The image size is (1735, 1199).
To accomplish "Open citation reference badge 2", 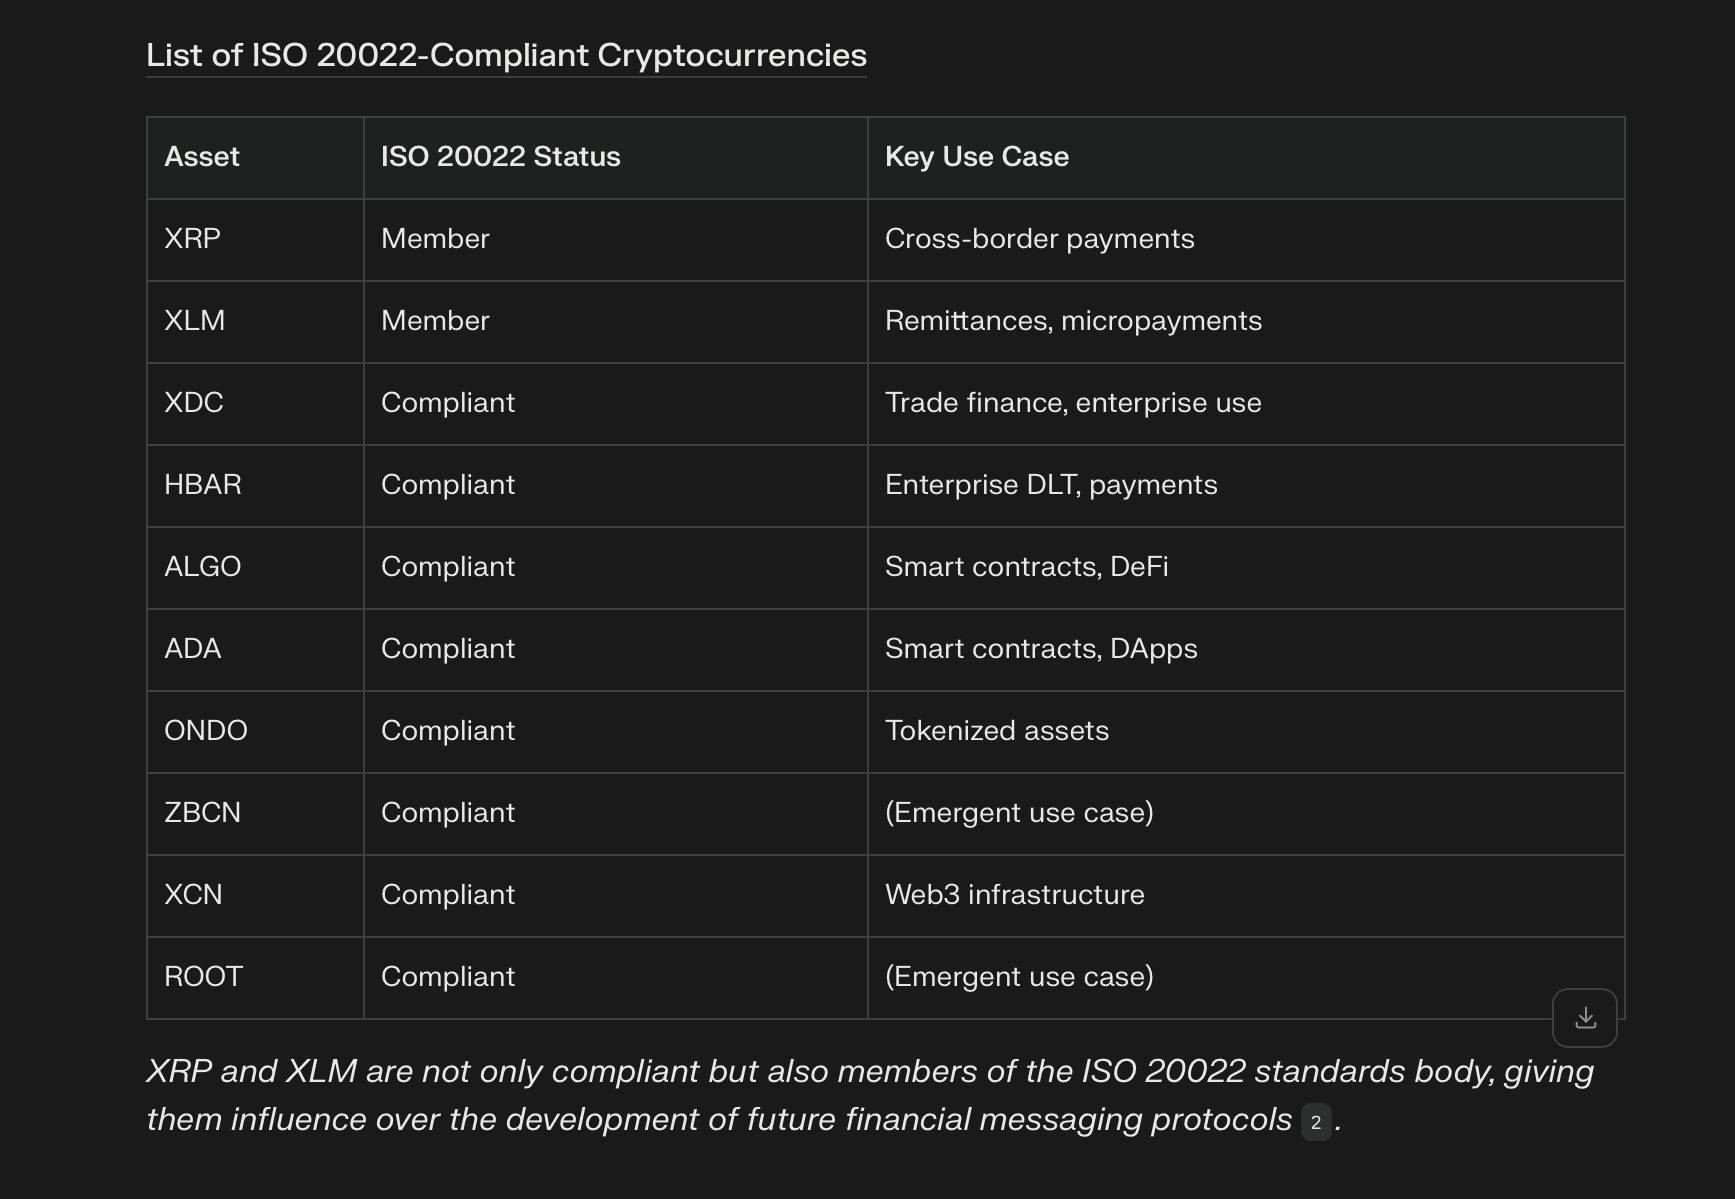I will pyautogui.click(x=1315, y=1122).
